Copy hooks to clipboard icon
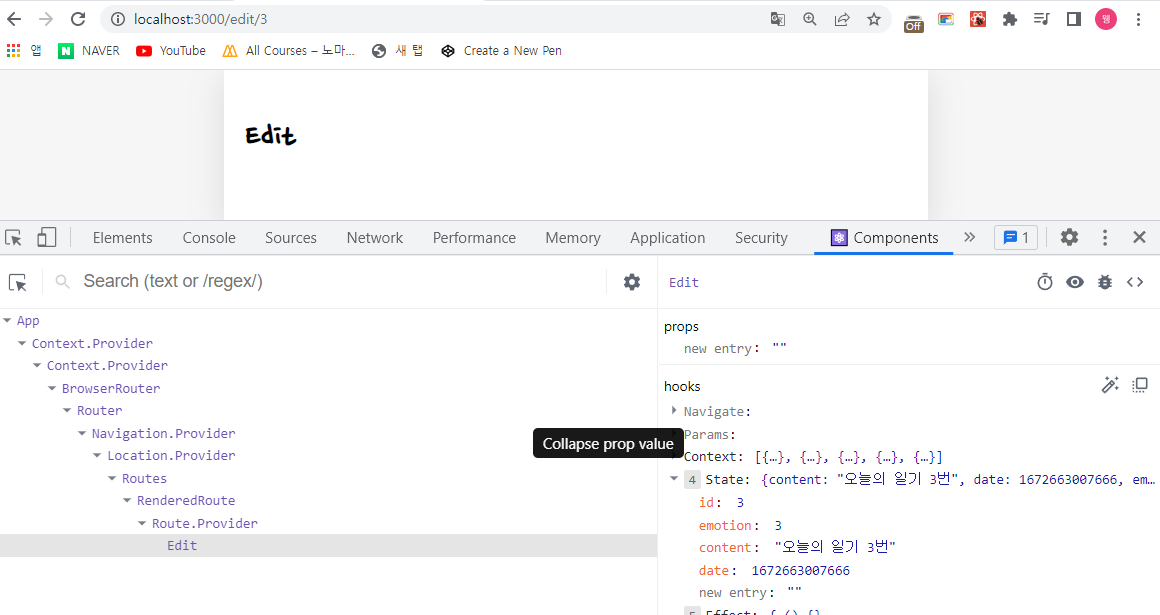 1140,385
